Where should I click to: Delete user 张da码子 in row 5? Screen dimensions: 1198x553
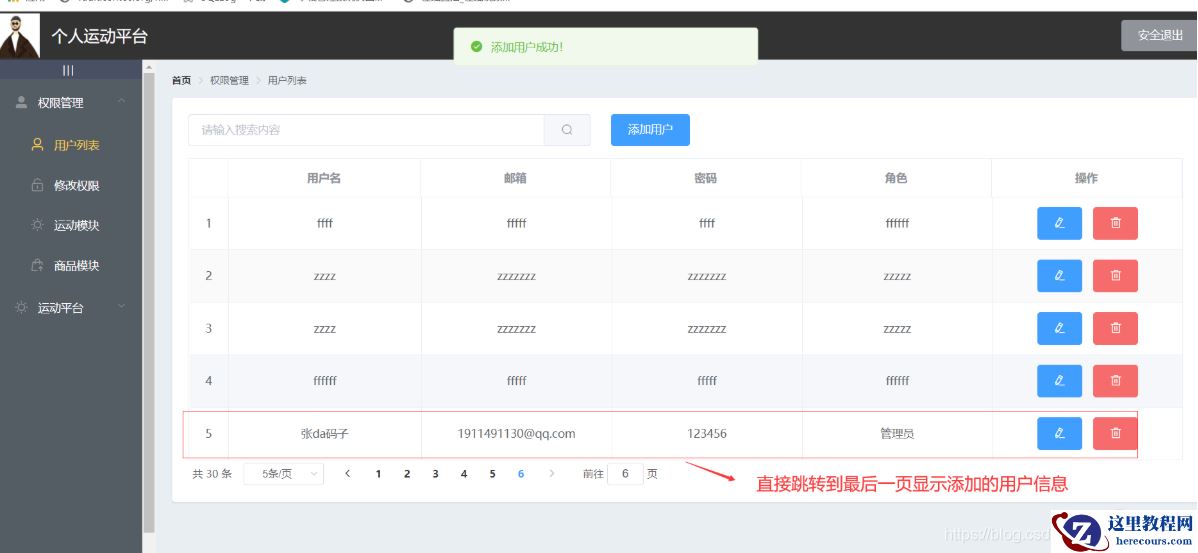1115,433
